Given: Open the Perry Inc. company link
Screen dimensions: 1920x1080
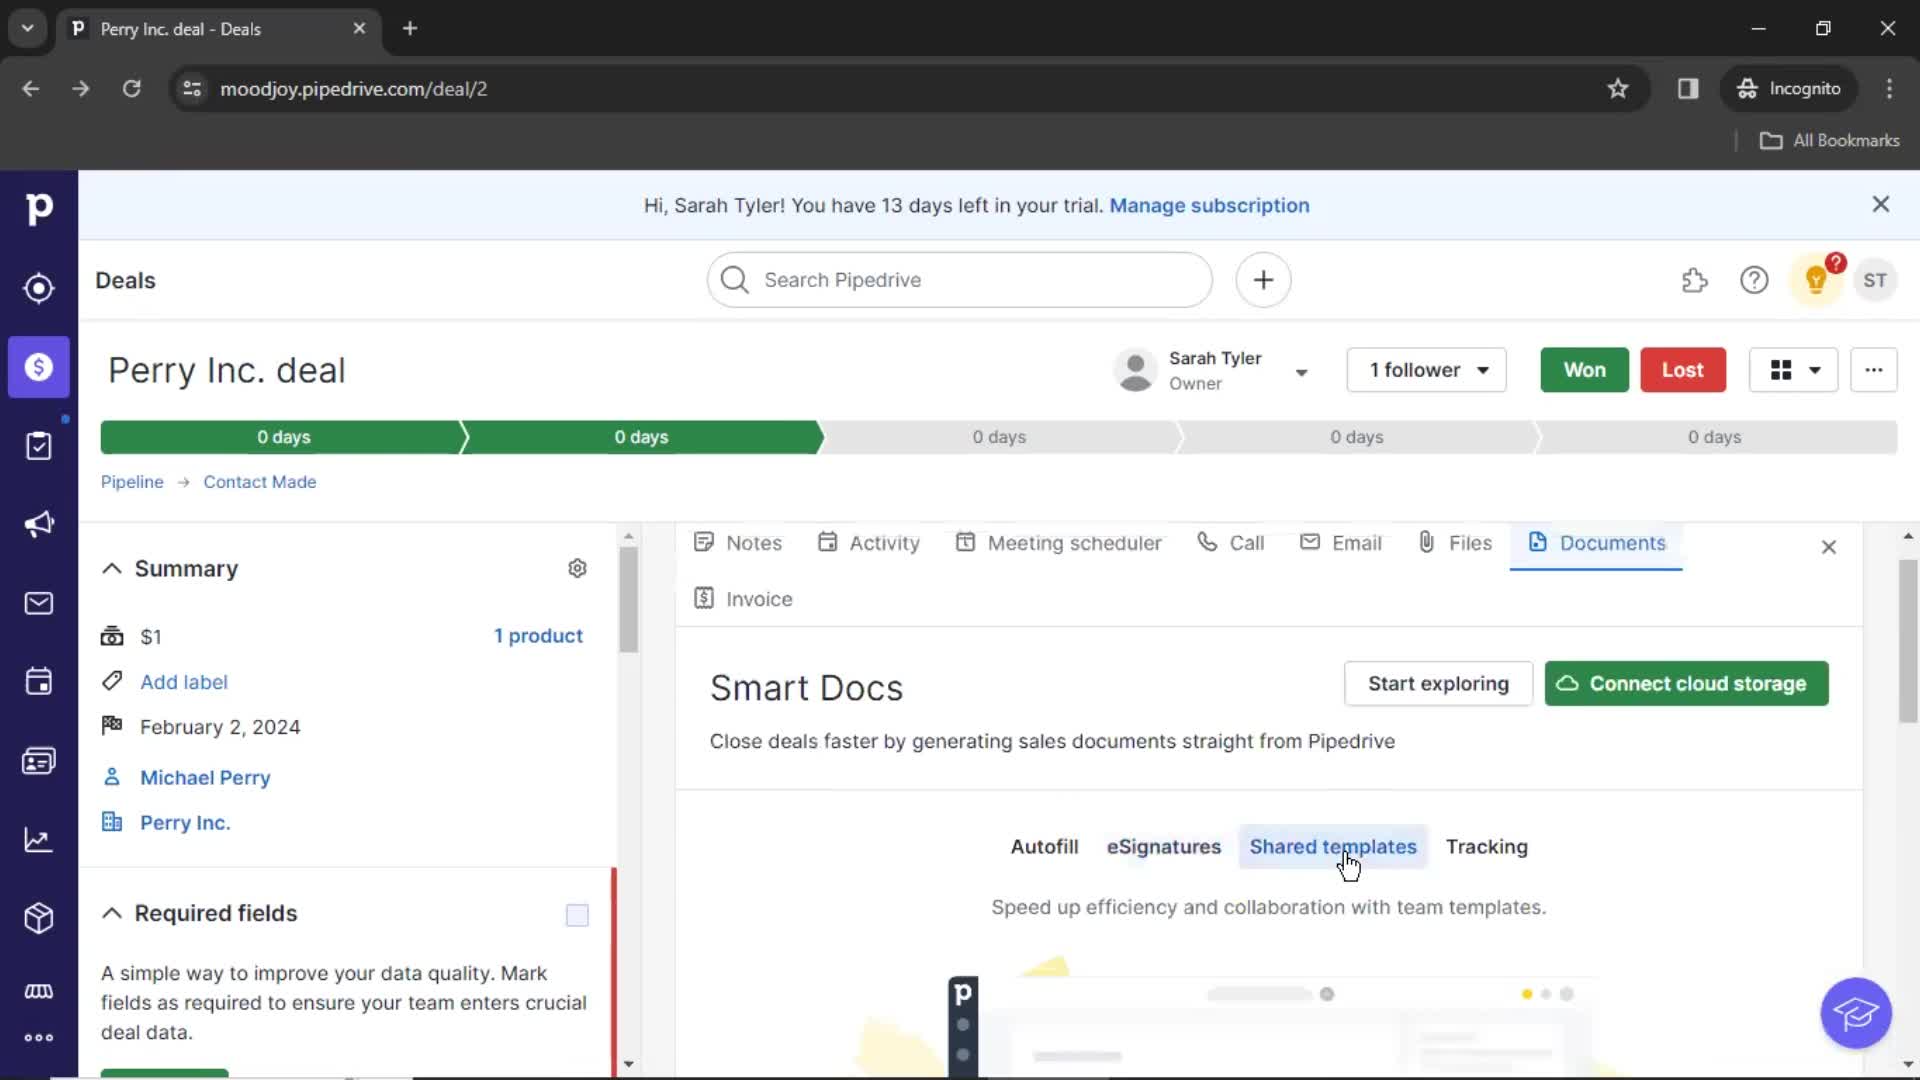Looking at the screenshot, I should click(185, 823).
